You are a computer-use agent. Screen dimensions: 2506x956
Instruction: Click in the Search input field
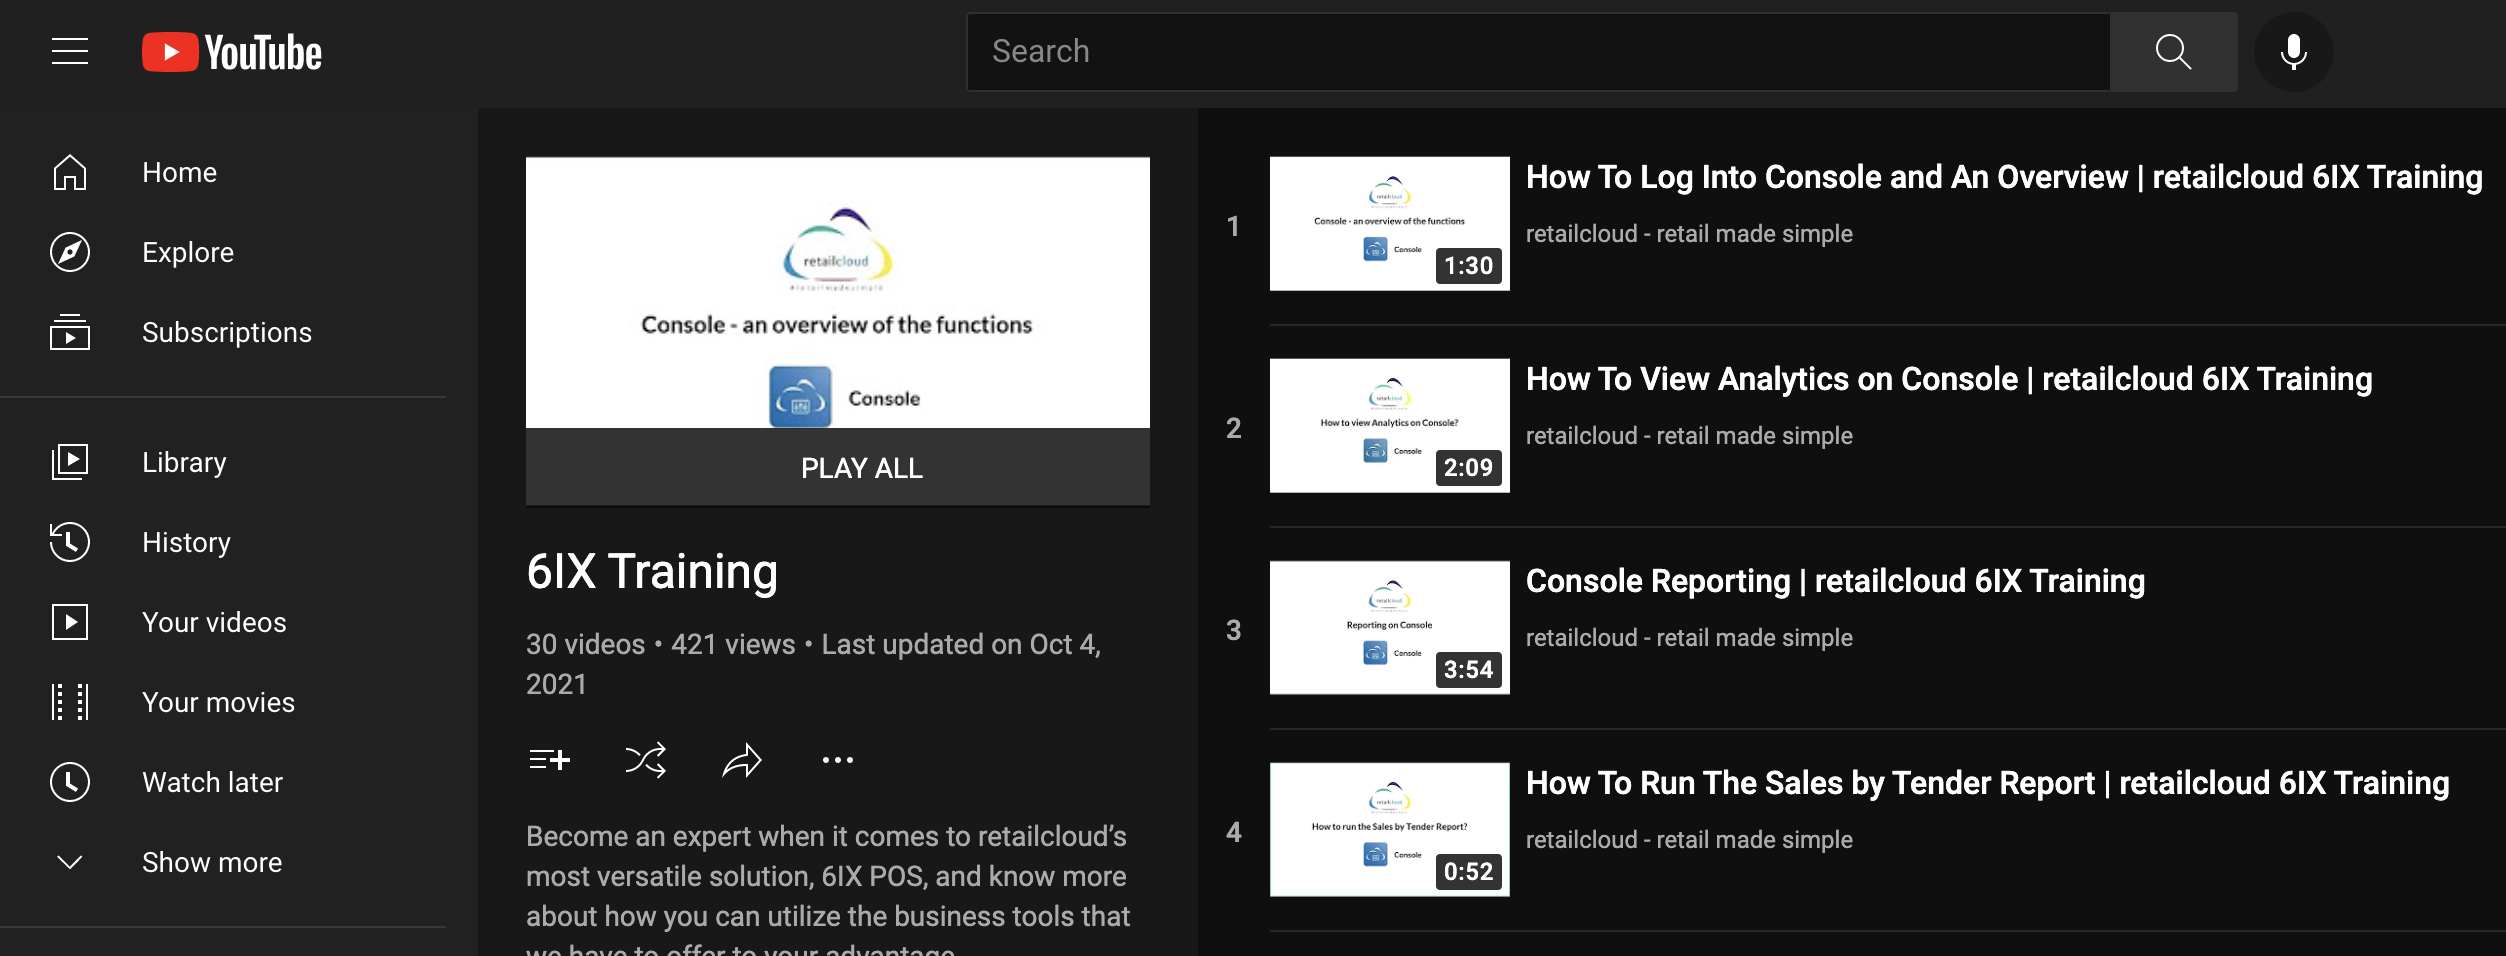click(1538, 52)
